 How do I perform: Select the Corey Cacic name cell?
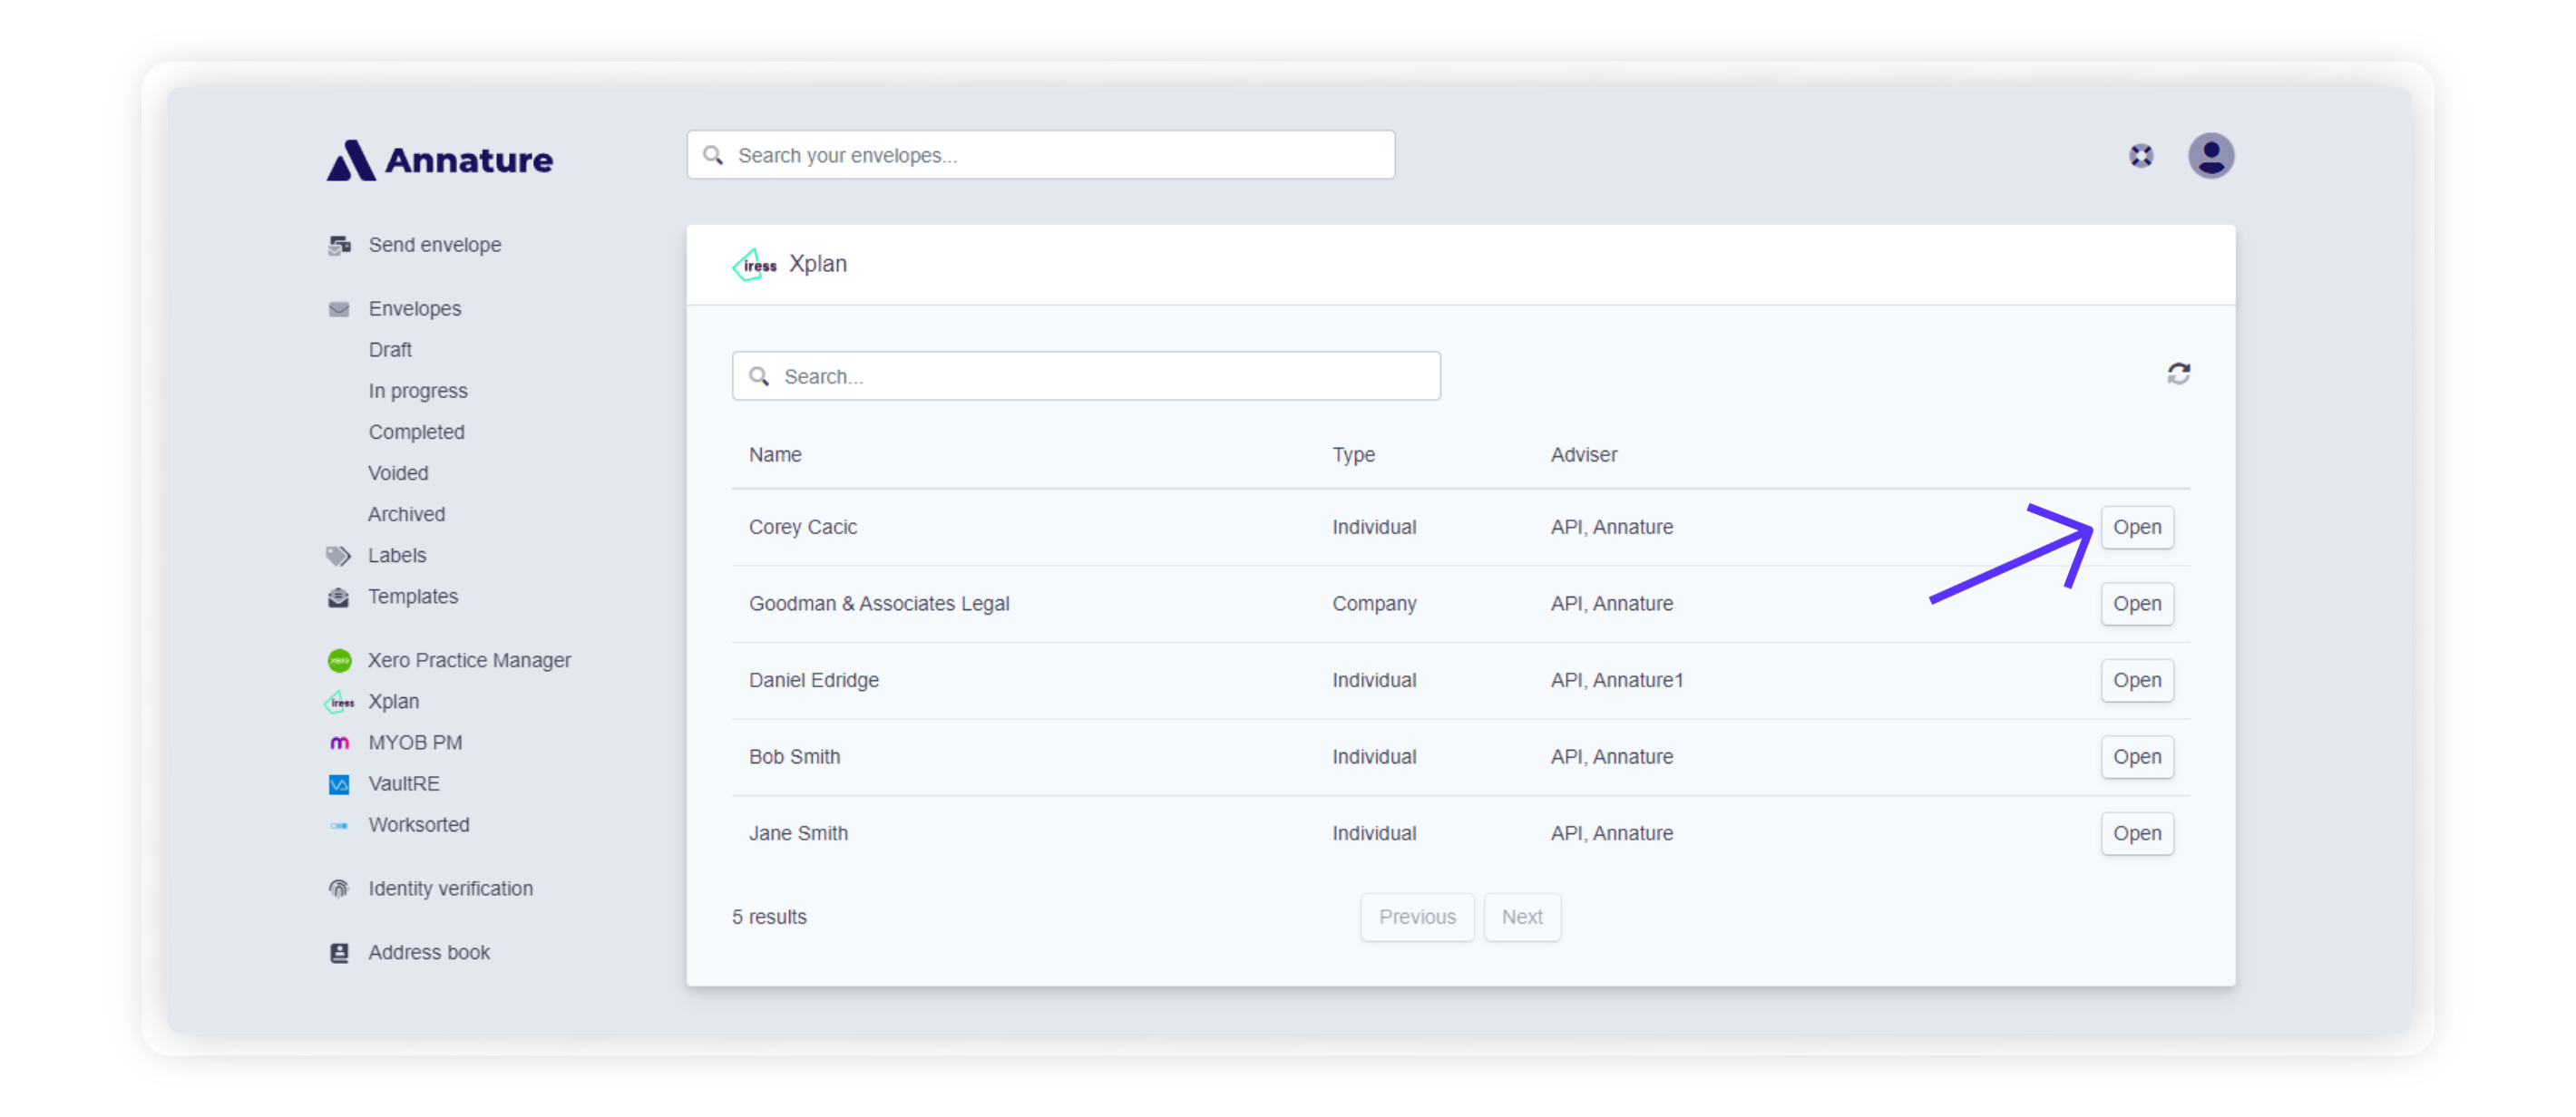point(803,527)
